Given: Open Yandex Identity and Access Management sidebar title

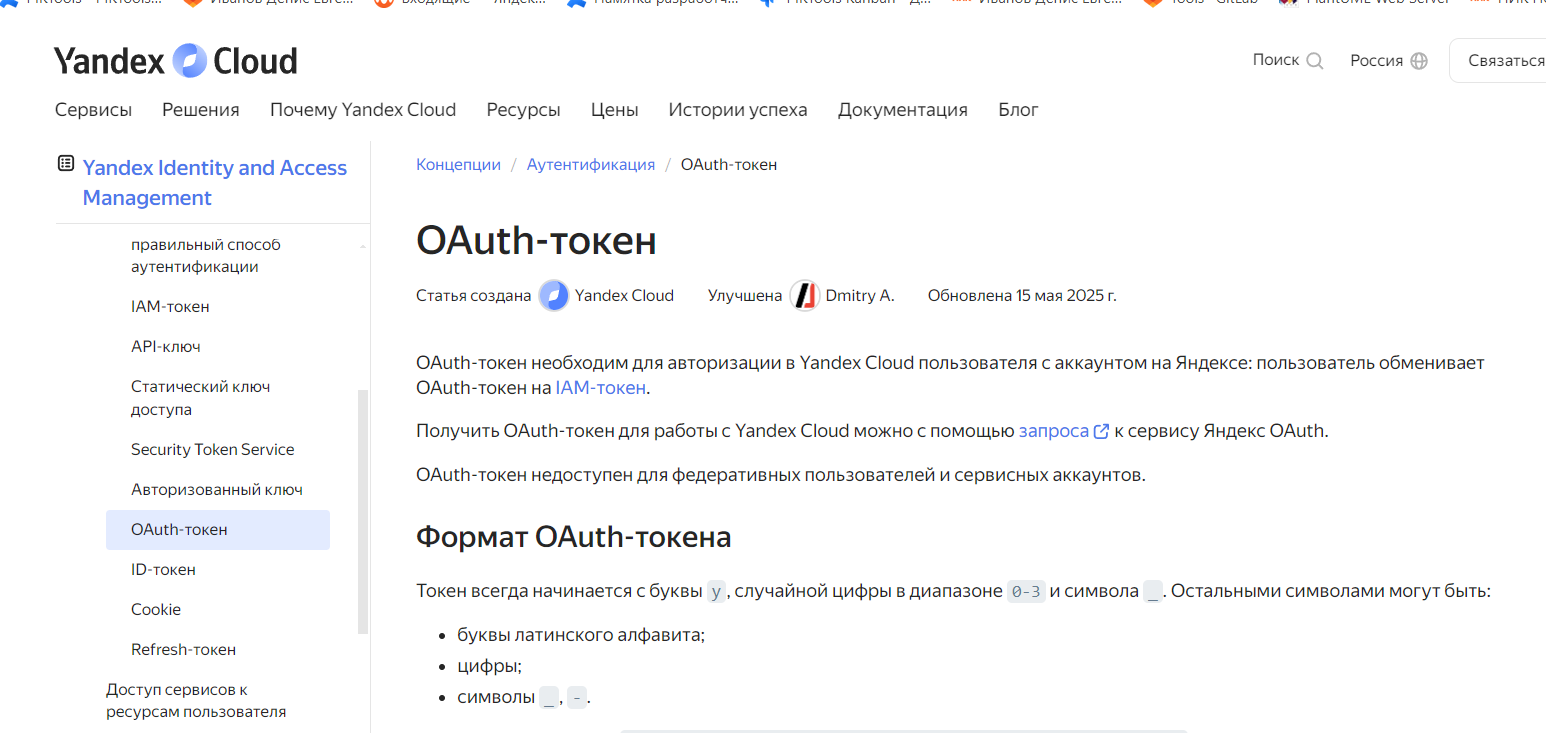Looking at the screenshot, I should pyautogui.click(x=215, y=183).
